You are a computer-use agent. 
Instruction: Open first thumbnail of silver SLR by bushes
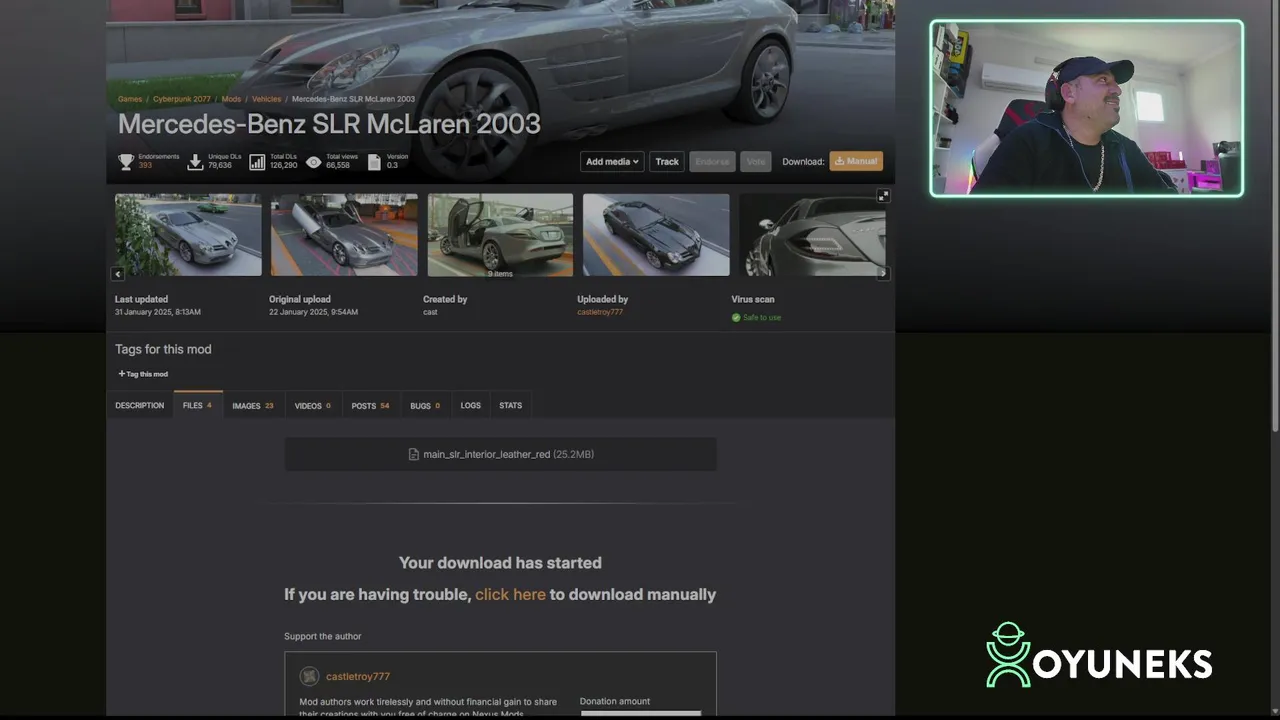pos(188,235)
